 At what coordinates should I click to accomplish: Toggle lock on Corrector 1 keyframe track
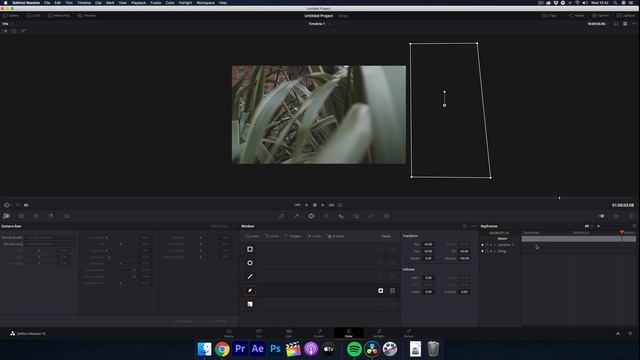point(487,245)
